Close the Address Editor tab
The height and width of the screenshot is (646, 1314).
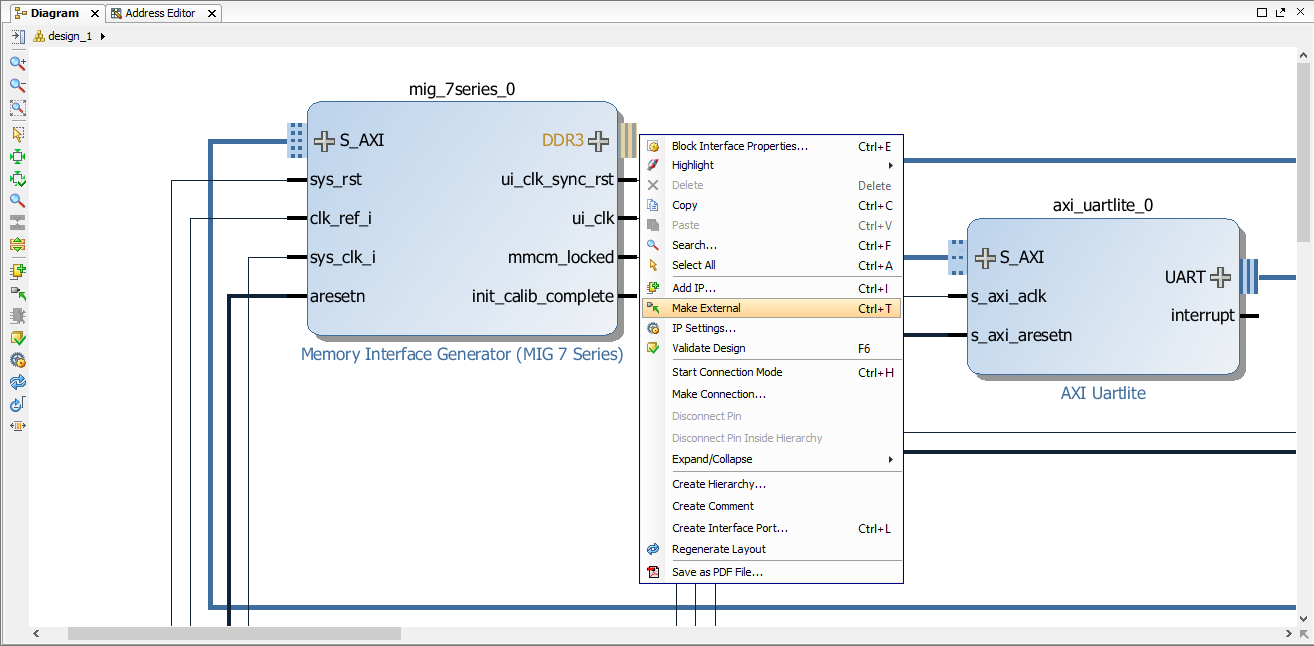[x=211, y=14]
